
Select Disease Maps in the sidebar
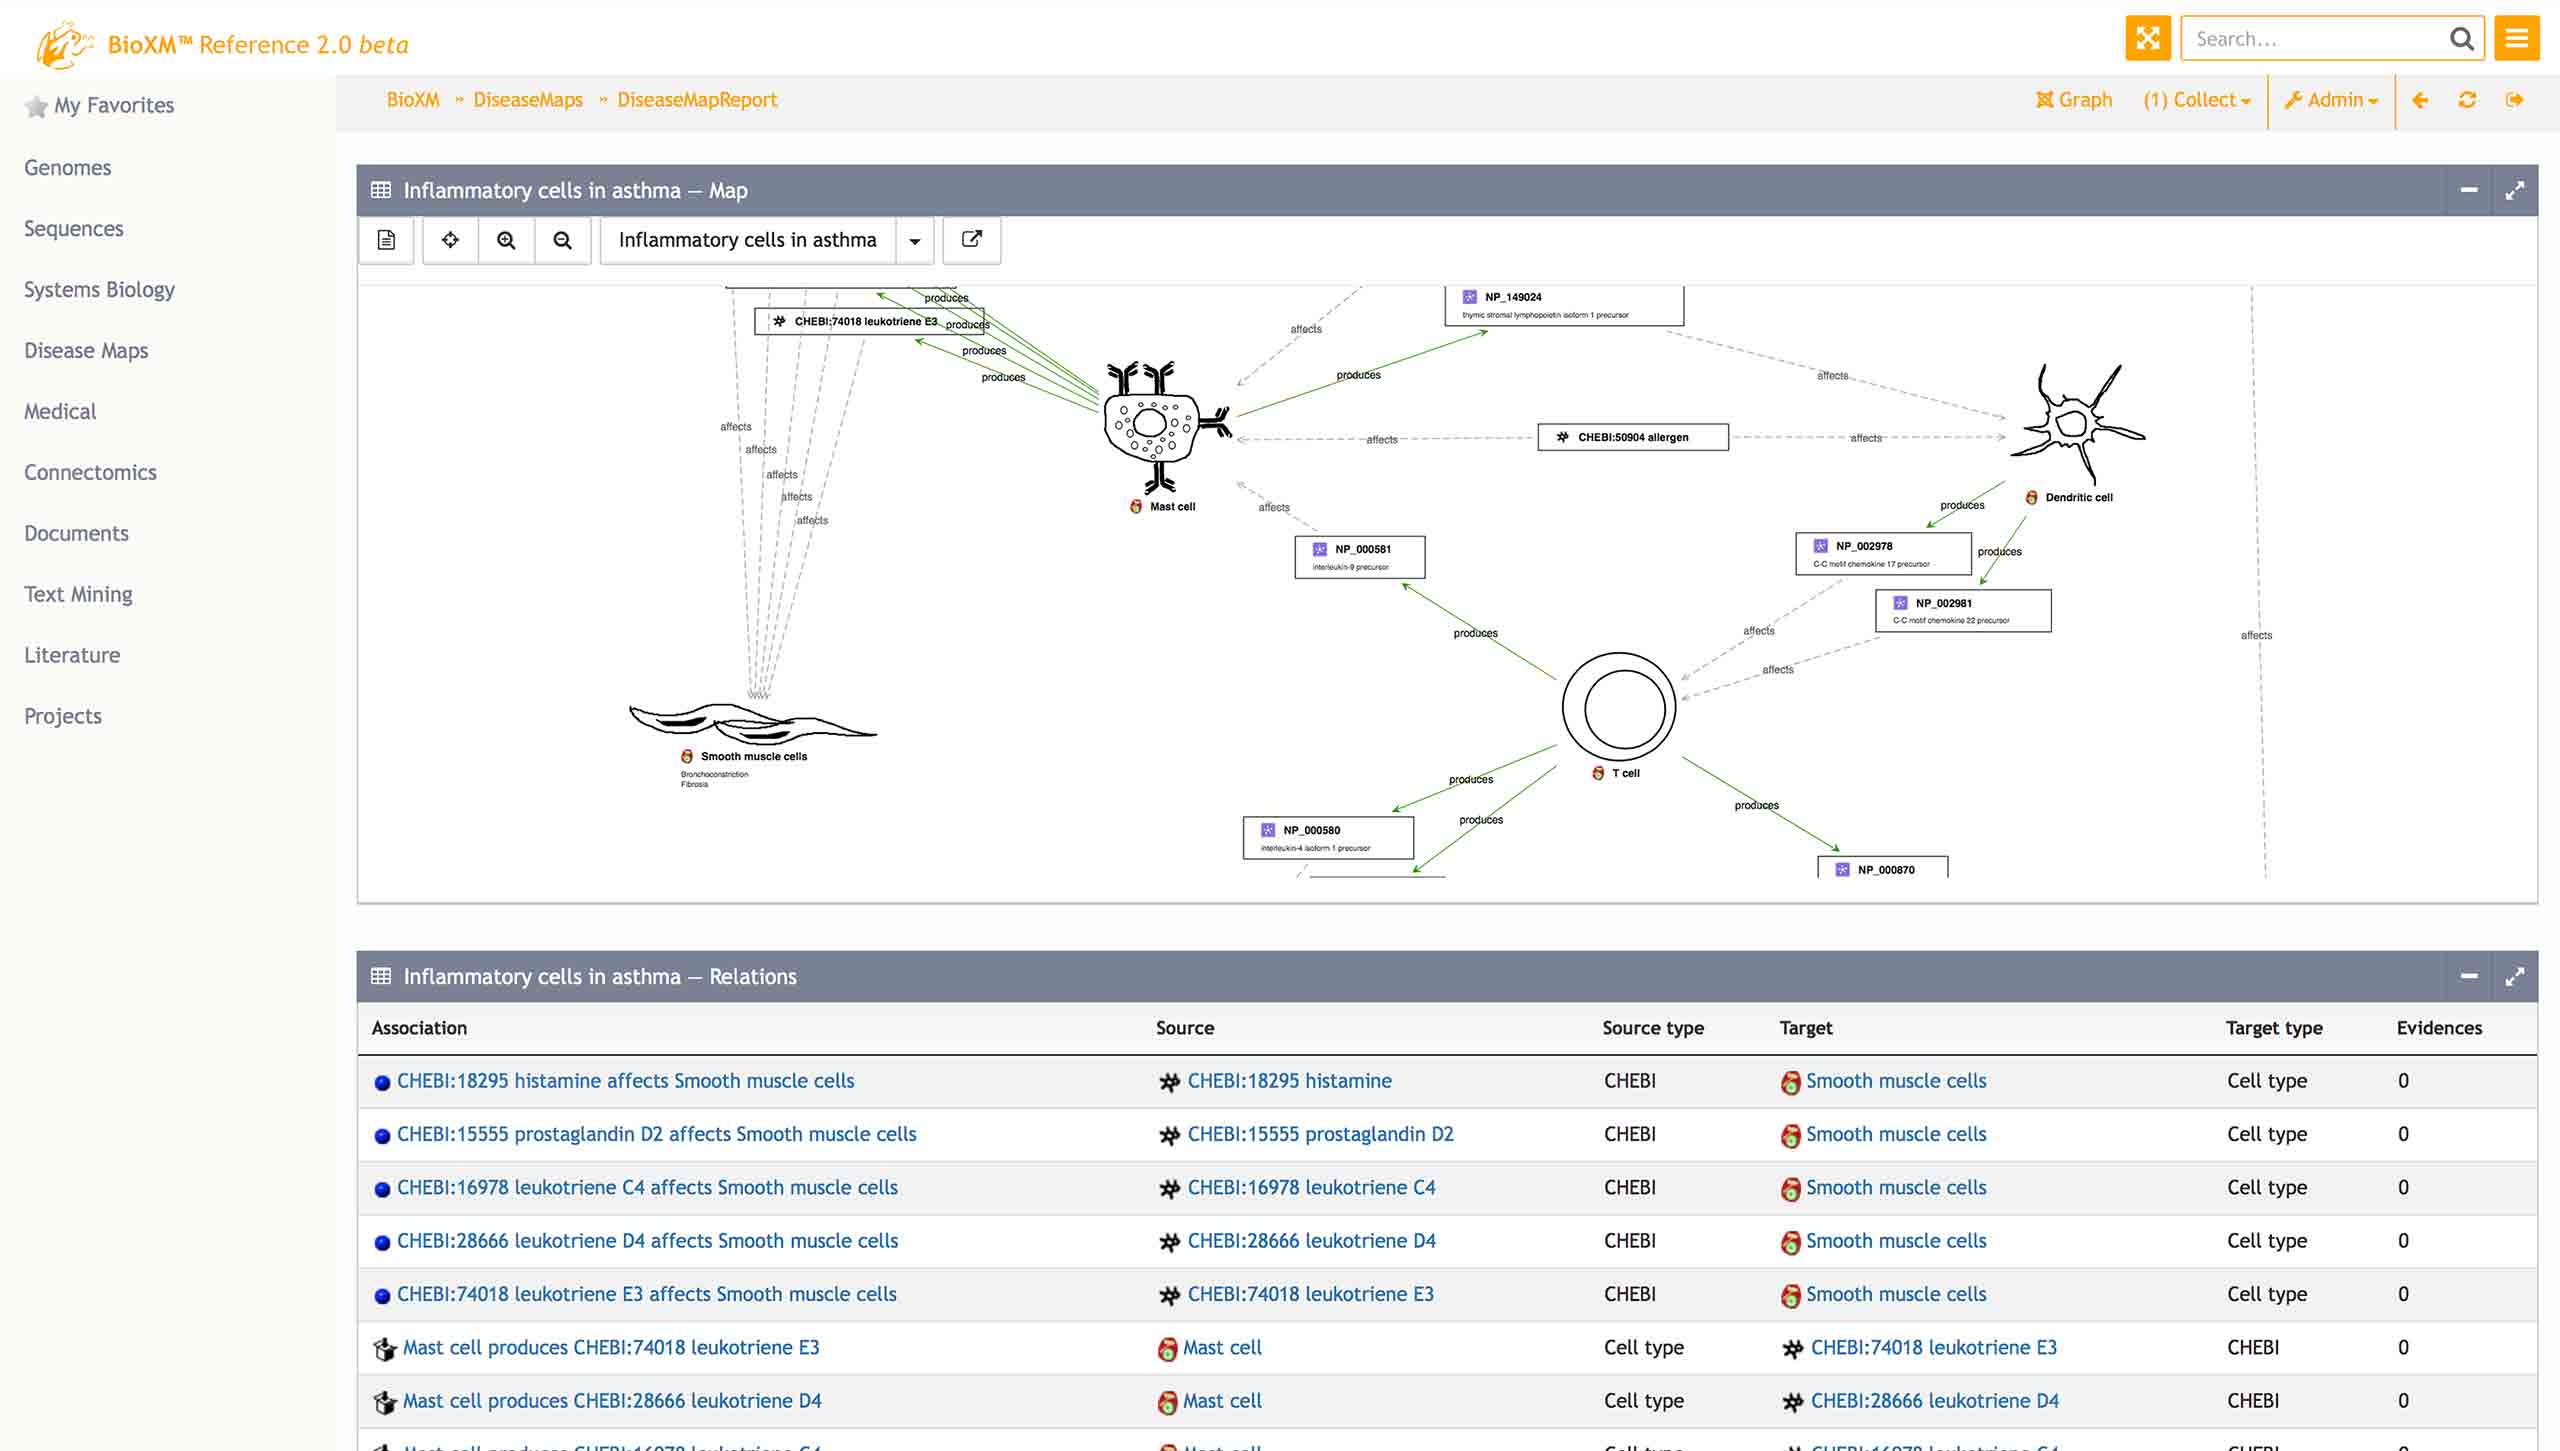(x=86, y=350)
